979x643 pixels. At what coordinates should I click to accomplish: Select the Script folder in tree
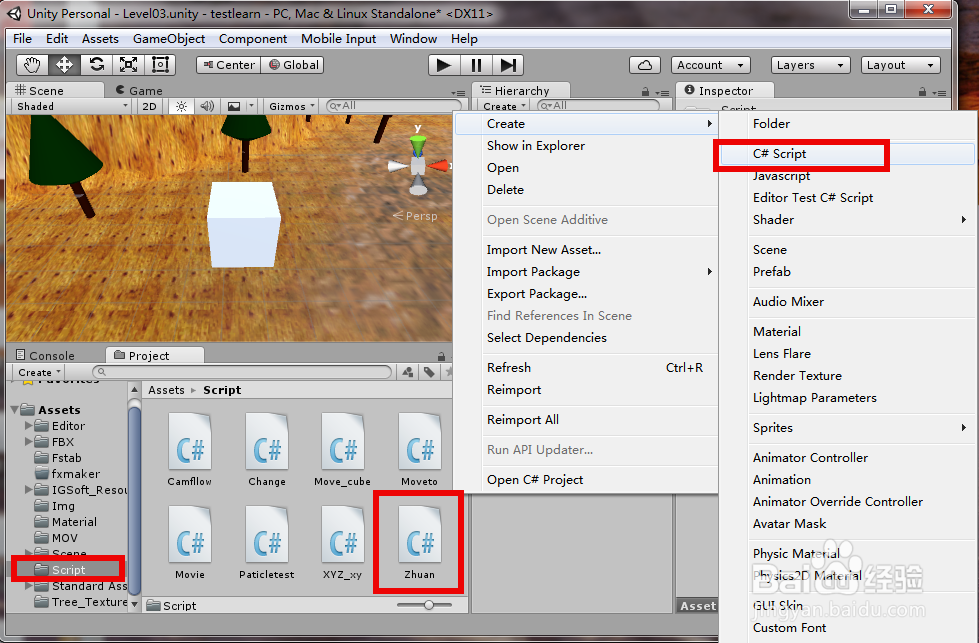click(x=69, y=570)
